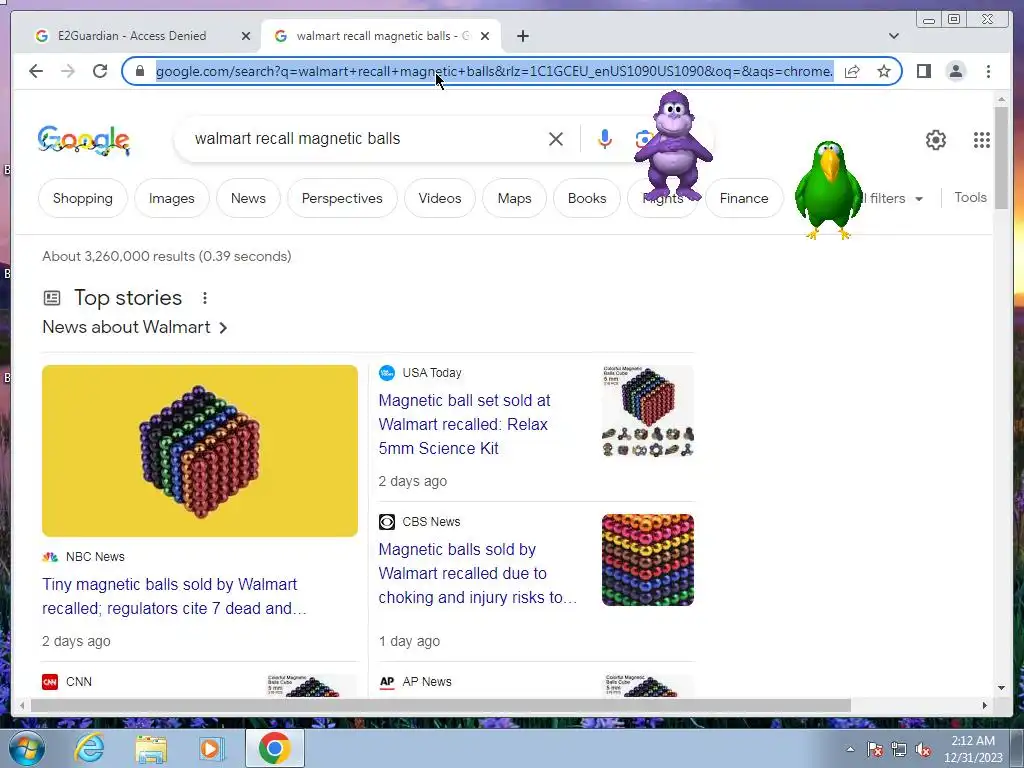Screen dimensions: 1024x768
Task: Open Maps results filter
Action: [x=515, y=198]
